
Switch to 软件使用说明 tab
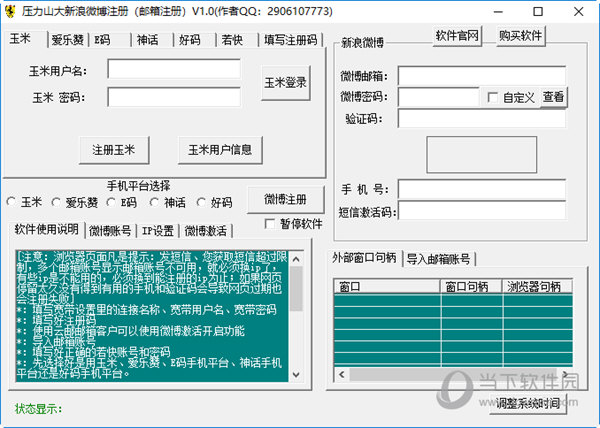pos(46,229)
